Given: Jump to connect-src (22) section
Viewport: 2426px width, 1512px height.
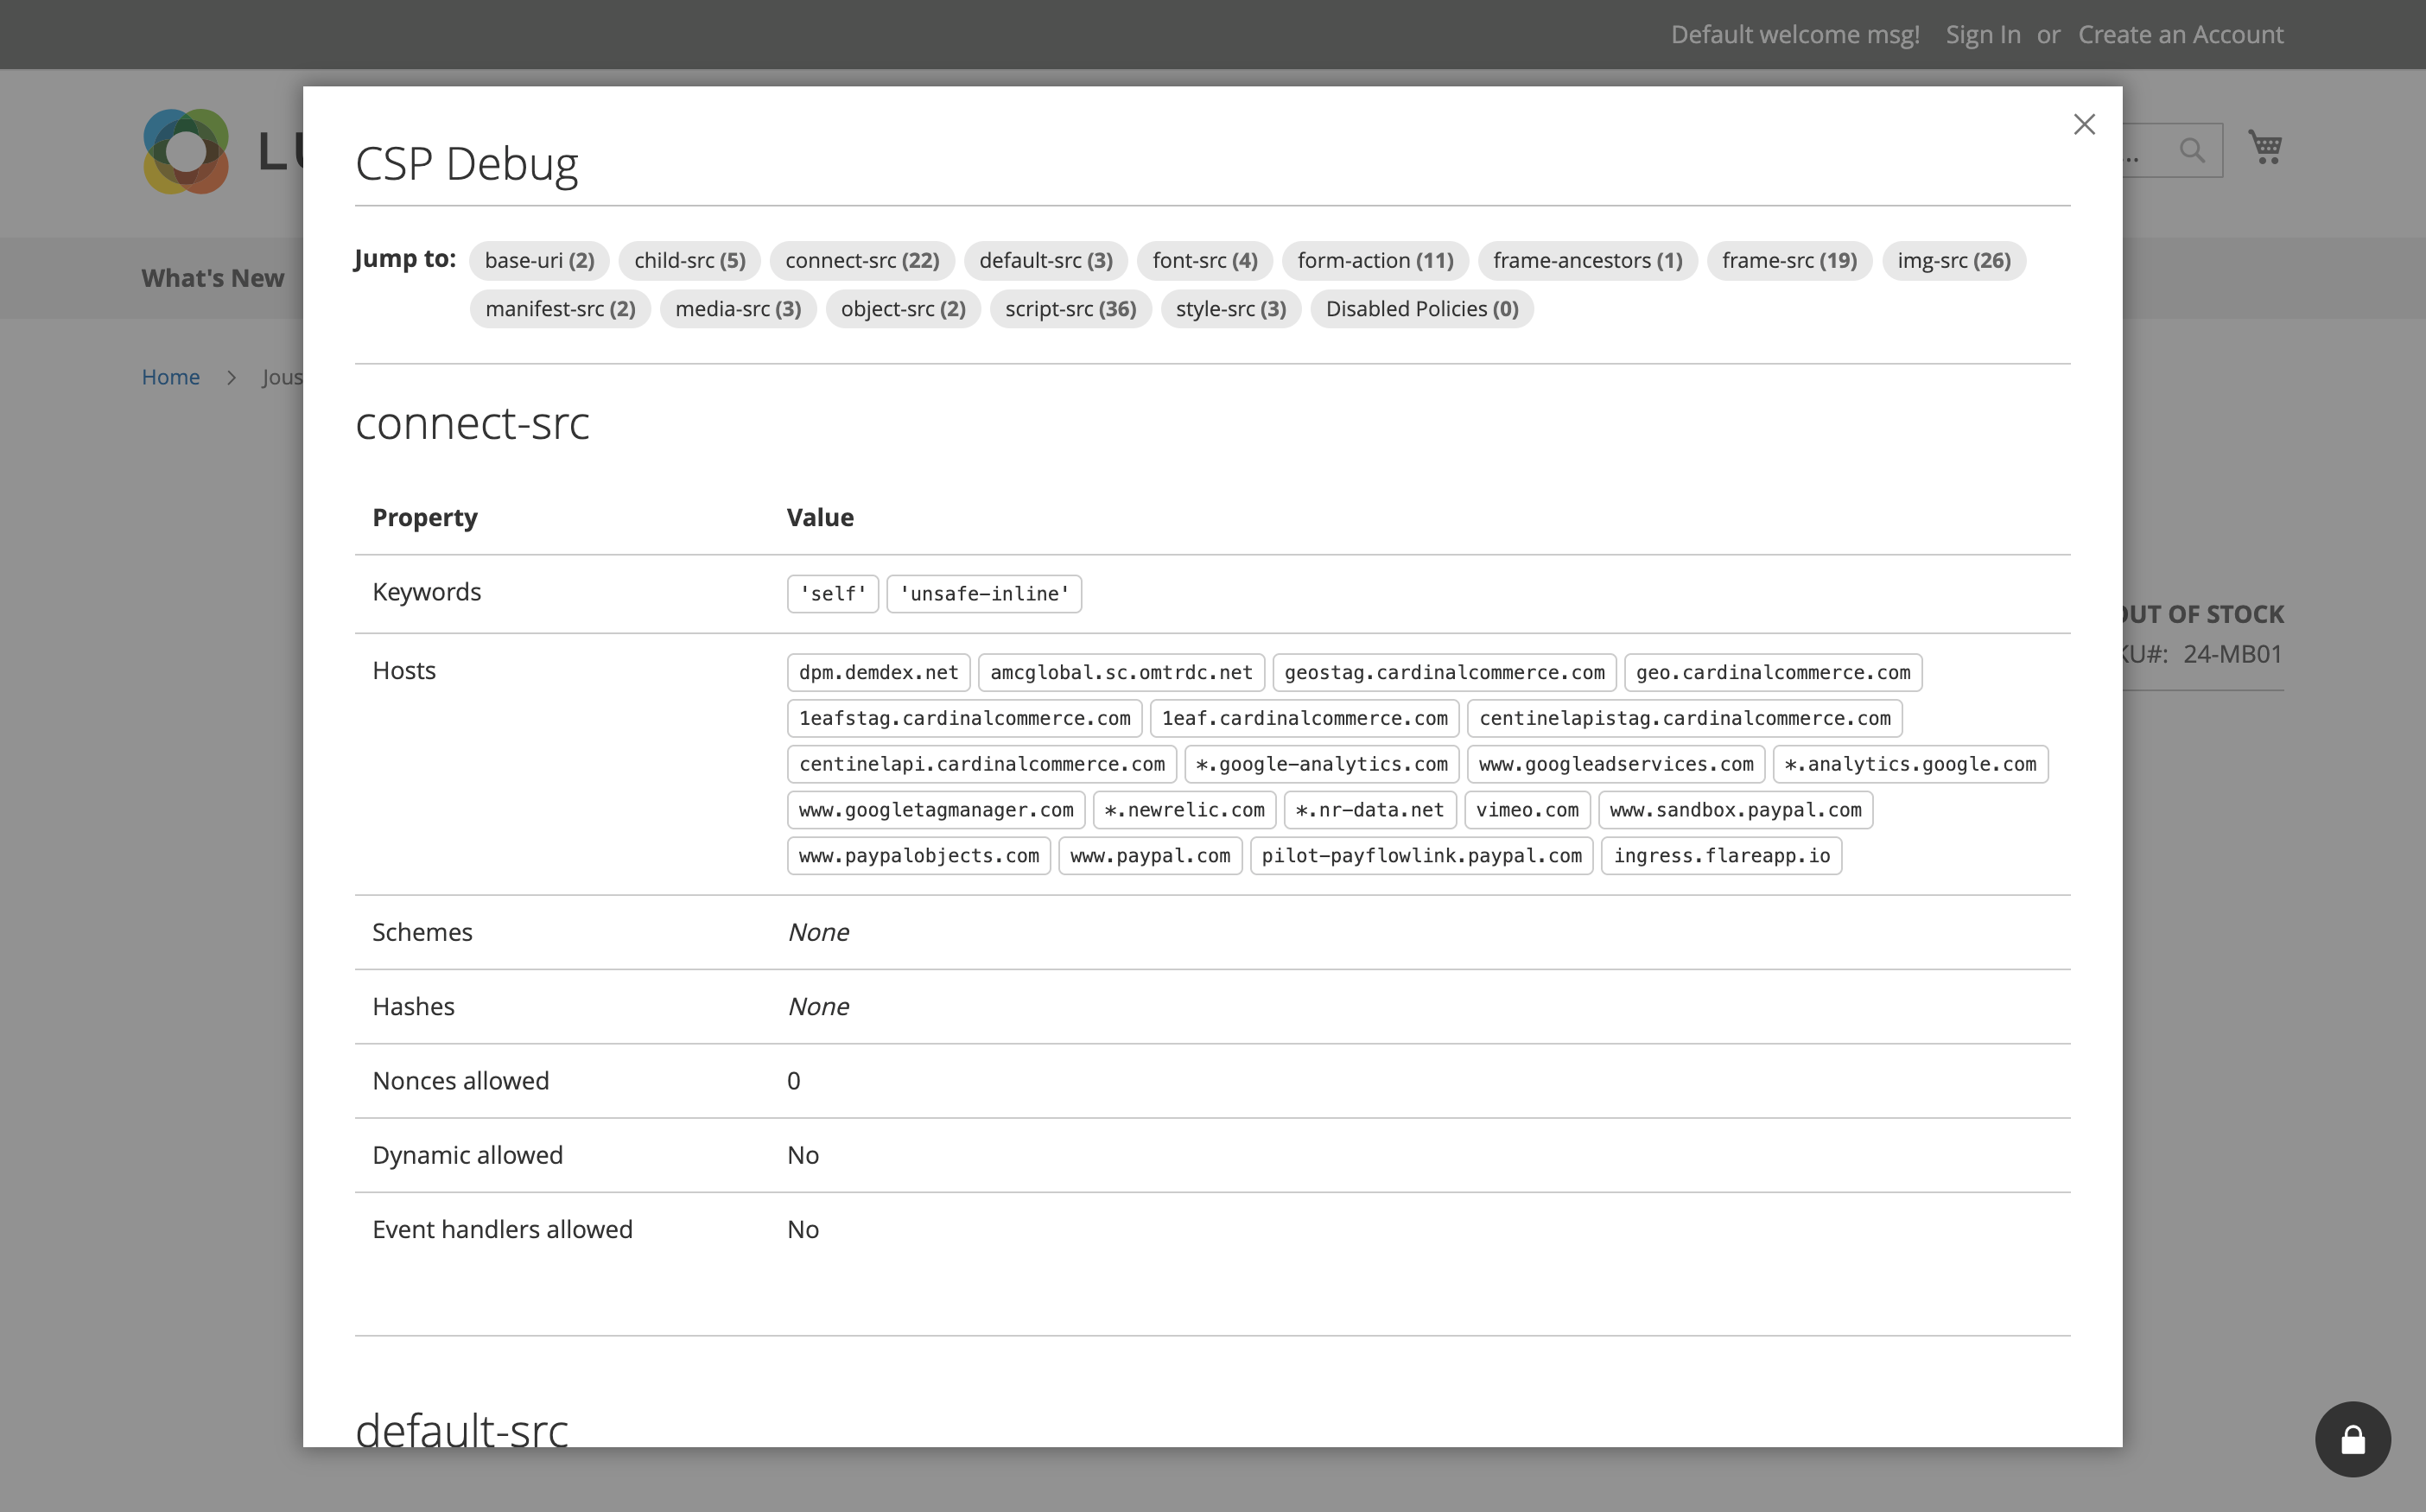Looking at the screenshot, I should coord(861,260).
